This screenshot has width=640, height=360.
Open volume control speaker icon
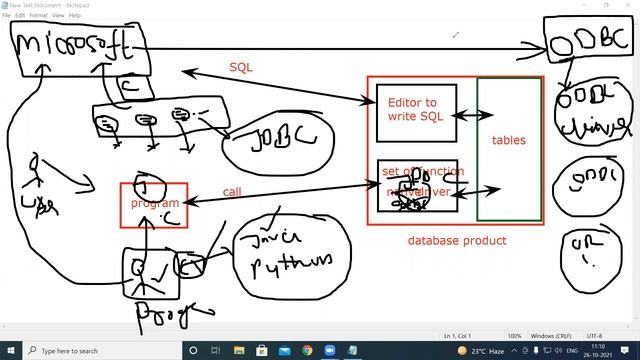pyautogui.click(x=558, y=351)
